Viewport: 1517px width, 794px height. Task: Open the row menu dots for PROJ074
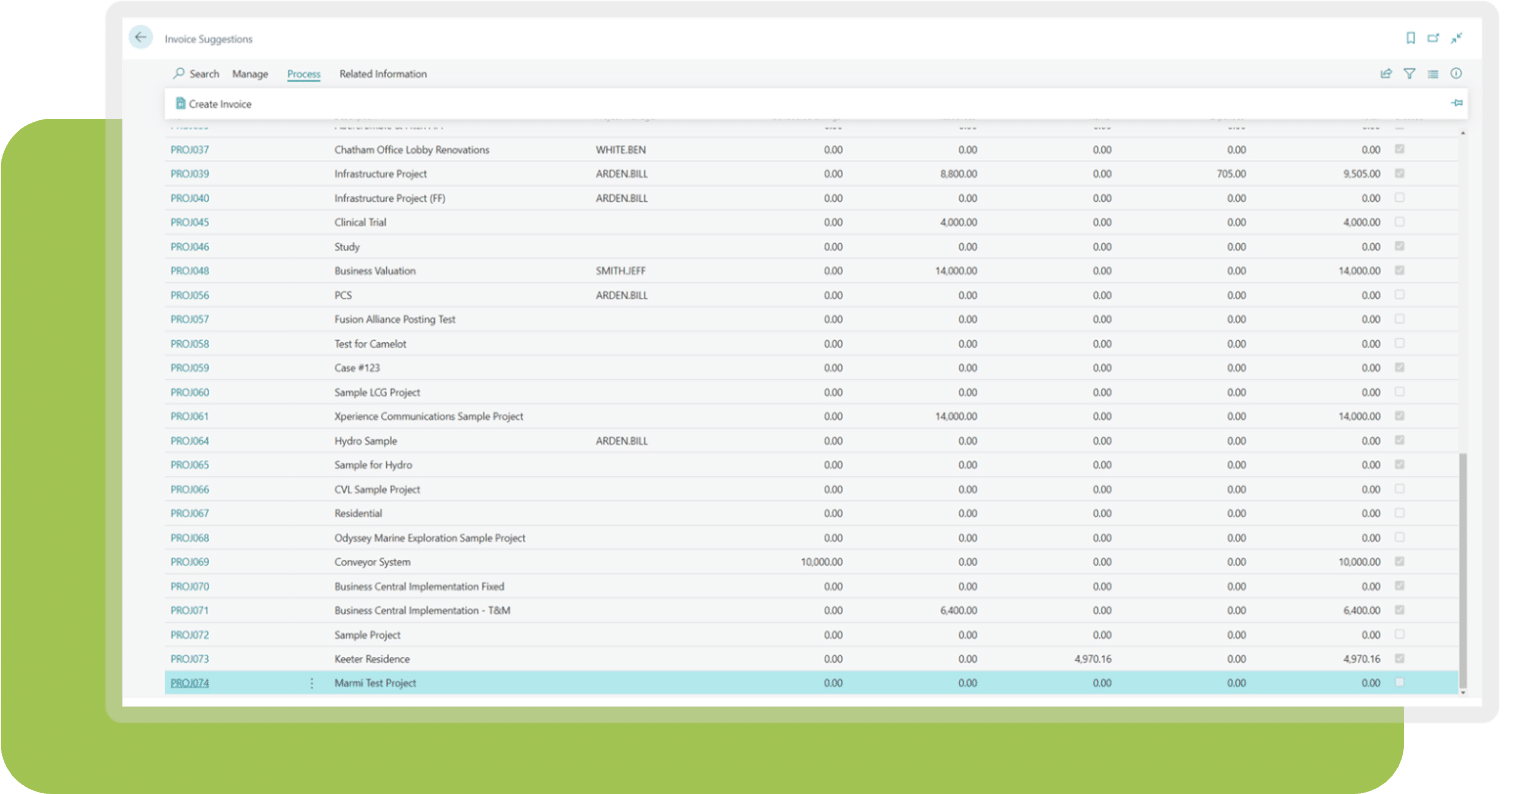tap(312, 683)
